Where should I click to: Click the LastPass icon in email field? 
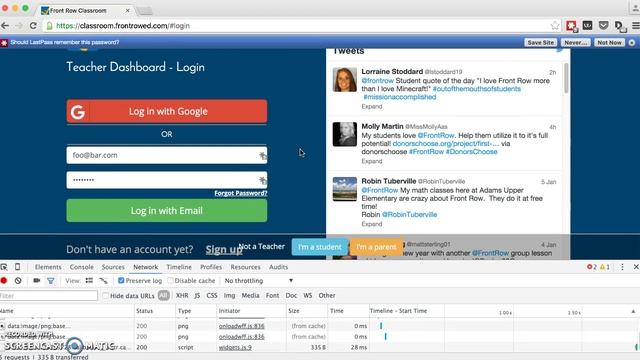(262, 156)
